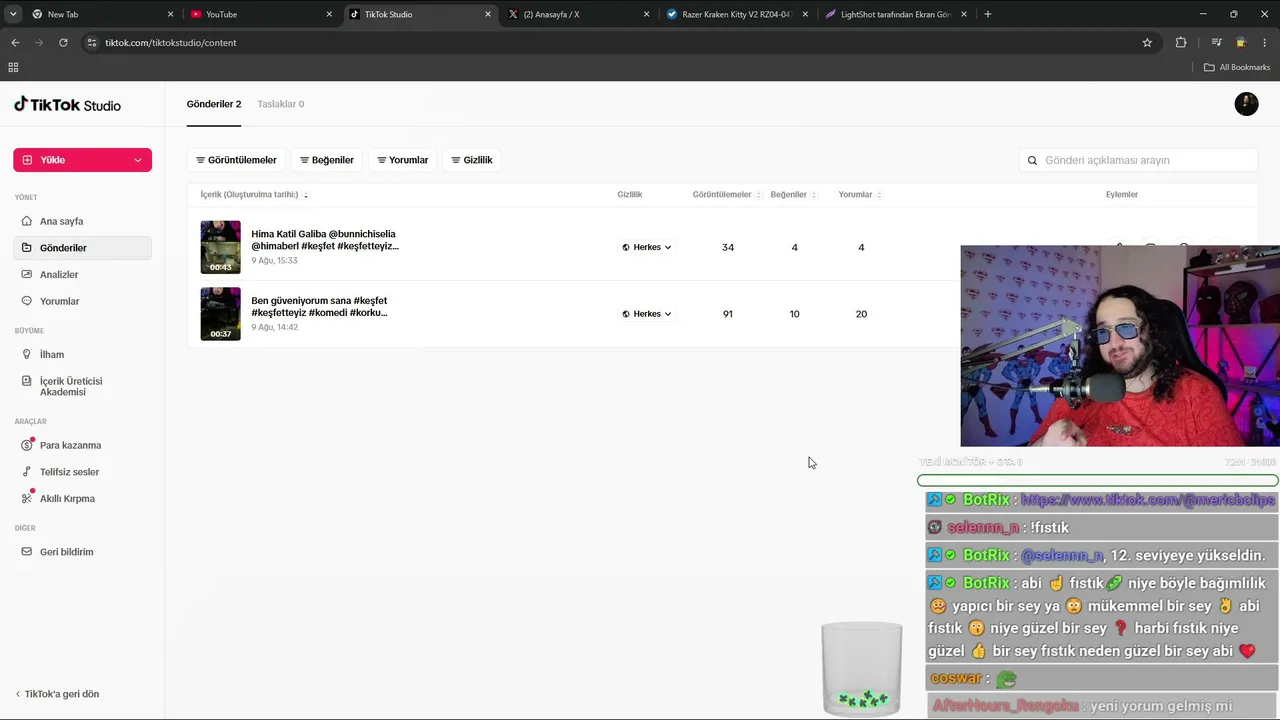This screenshot has height=720, width=1280.
Task: Click the Hima Katil Galiba post title
Action: pyautogui.click(x=325, y=240)
